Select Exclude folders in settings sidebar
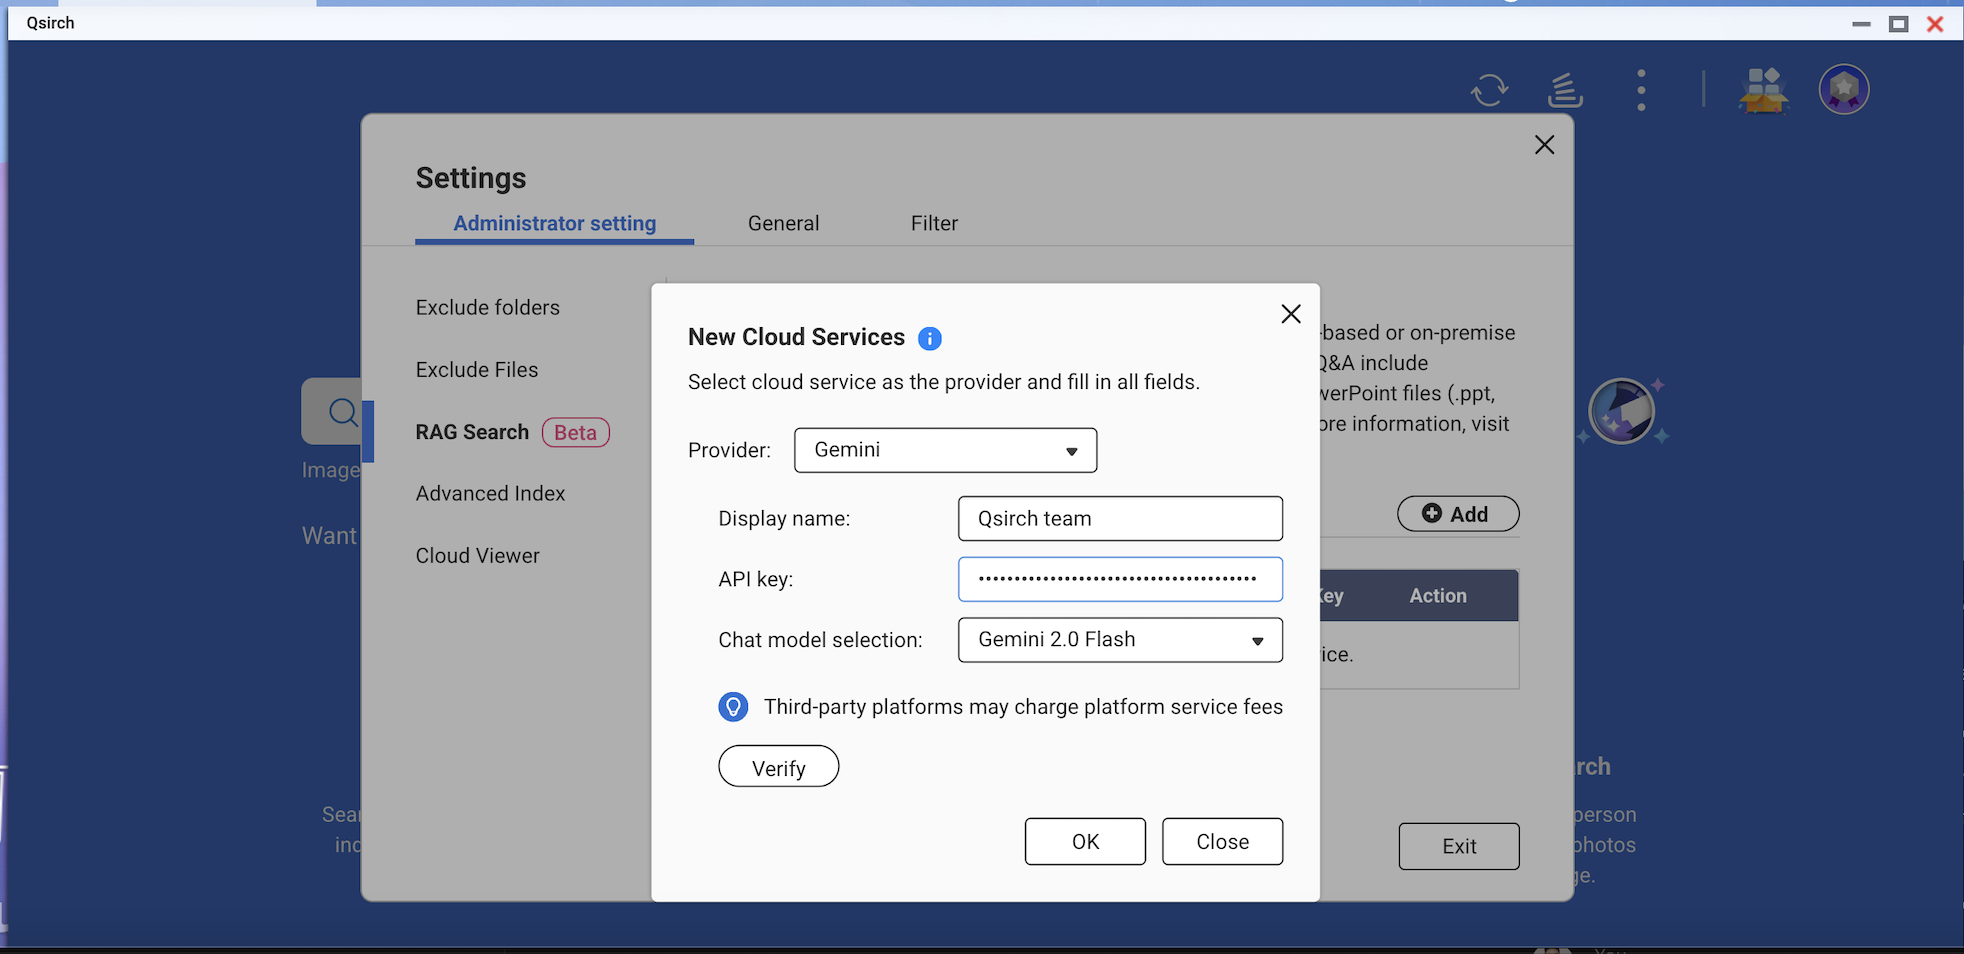1964x954 pixels. coord(488,308)
